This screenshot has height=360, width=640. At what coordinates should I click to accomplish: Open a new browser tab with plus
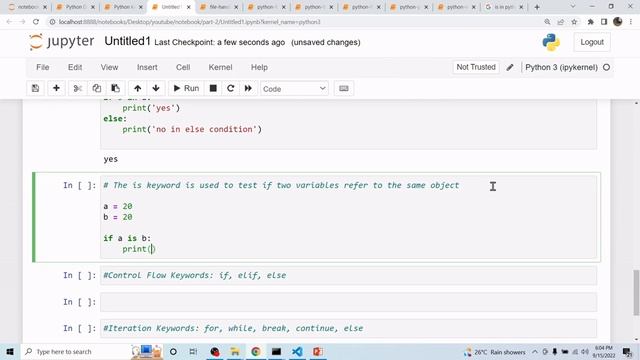click(x=537, y=7)
